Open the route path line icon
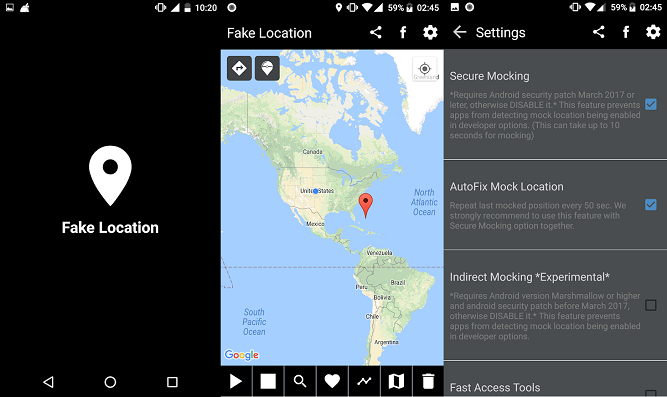The image size is (667, 397). click(364, 381)
